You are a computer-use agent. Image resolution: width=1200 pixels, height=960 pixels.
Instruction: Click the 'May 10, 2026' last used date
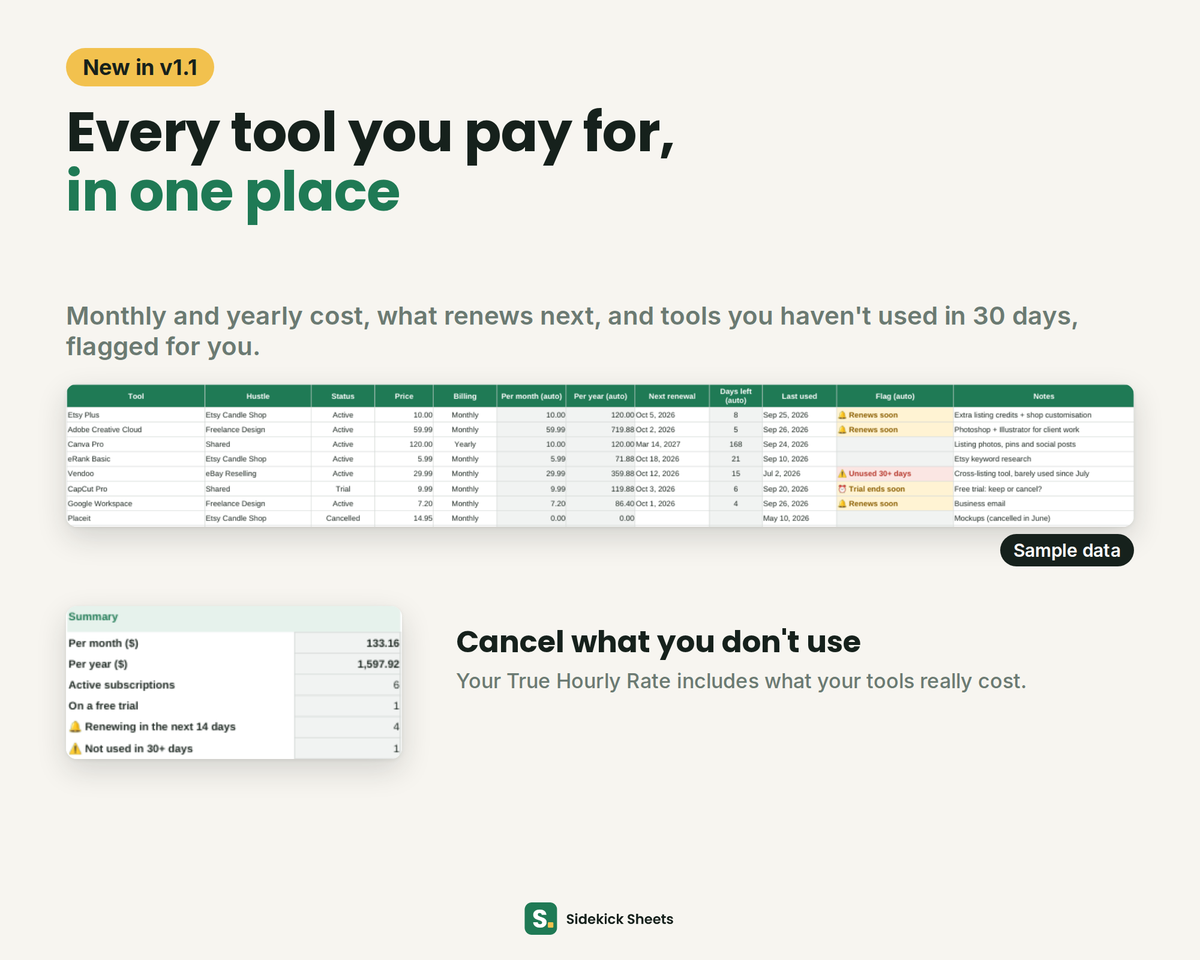click(799, 518)
